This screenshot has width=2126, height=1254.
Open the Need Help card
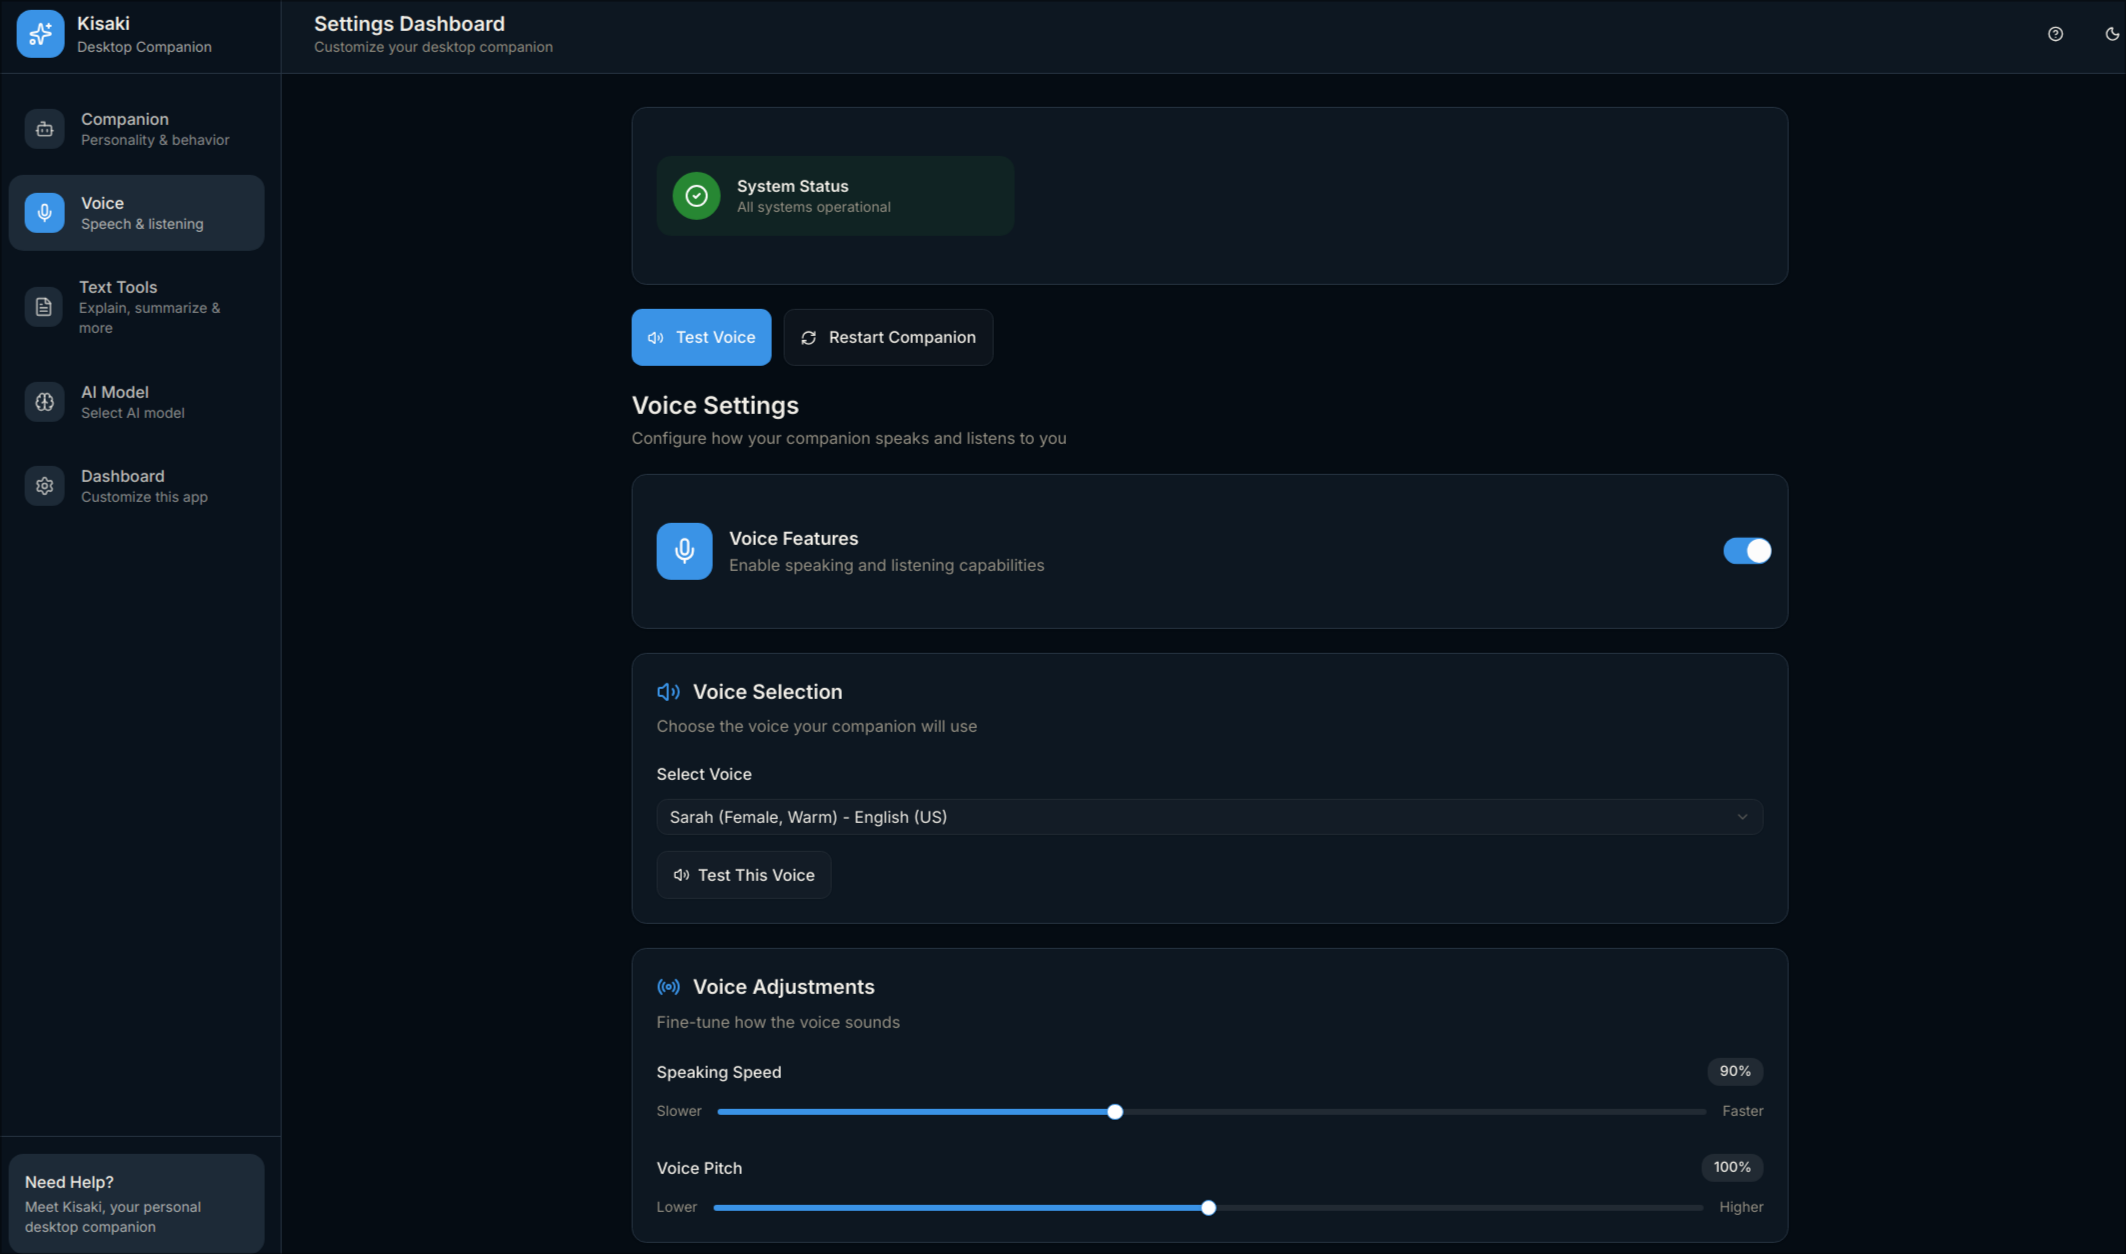136,1203
